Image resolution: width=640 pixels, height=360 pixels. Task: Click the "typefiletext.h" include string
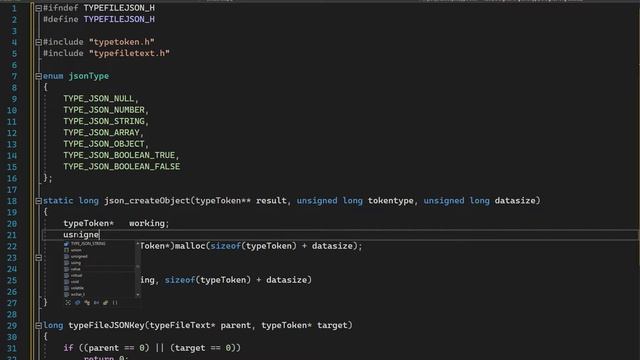coord(129,53)
